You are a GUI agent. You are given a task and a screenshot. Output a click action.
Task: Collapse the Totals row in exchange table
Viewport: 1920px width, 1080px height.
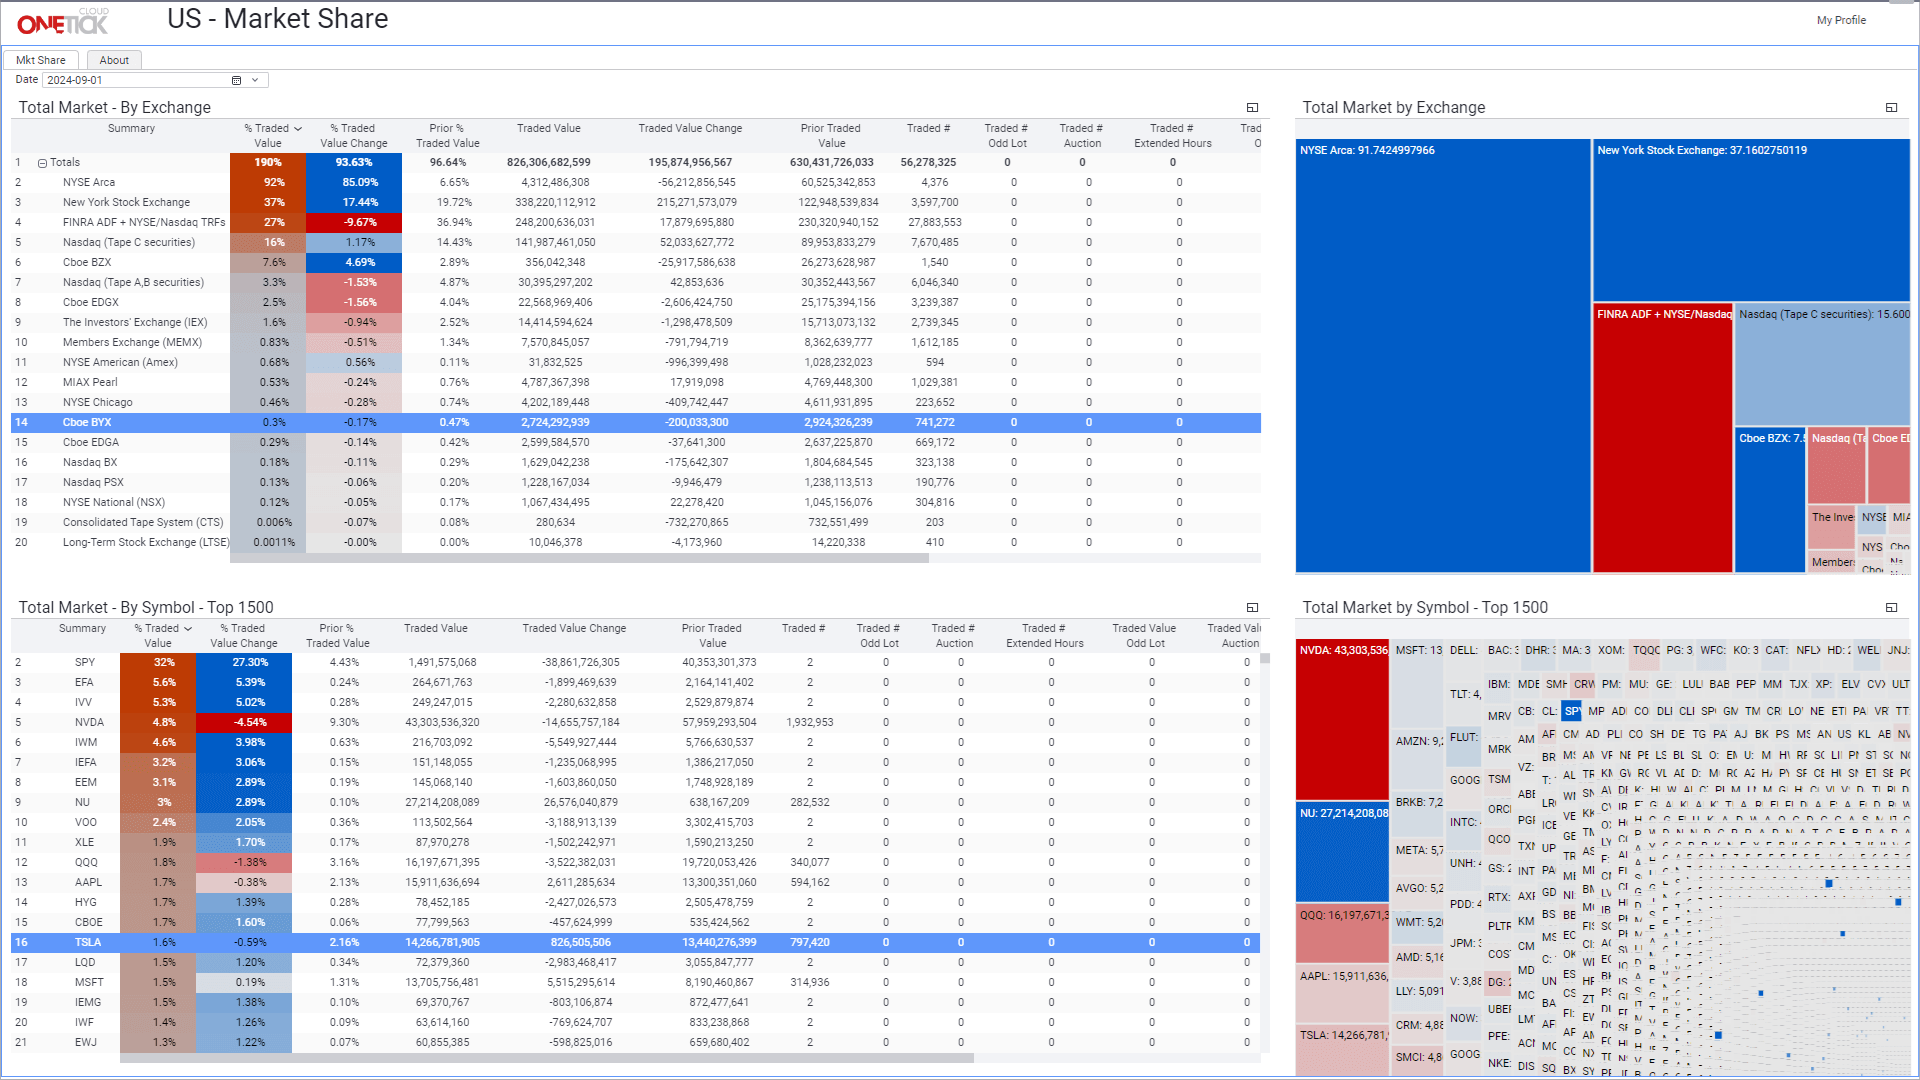43,163
